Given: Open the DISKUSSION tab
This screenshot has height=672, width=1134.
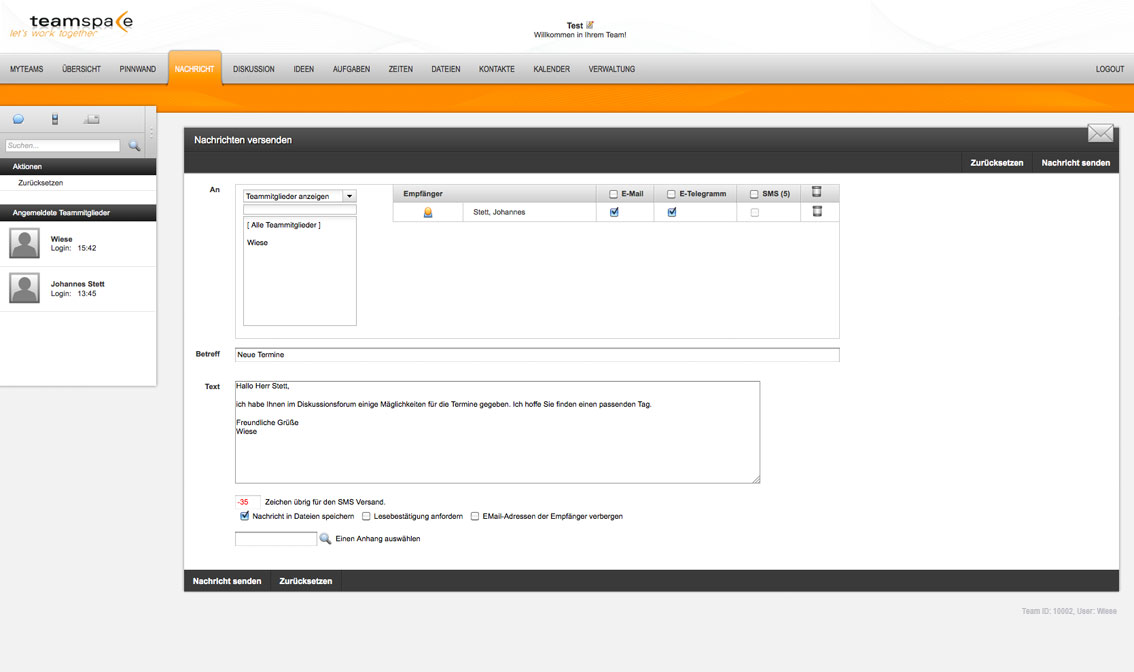Looking at the screenshot, I should click(x=254, y=69).
